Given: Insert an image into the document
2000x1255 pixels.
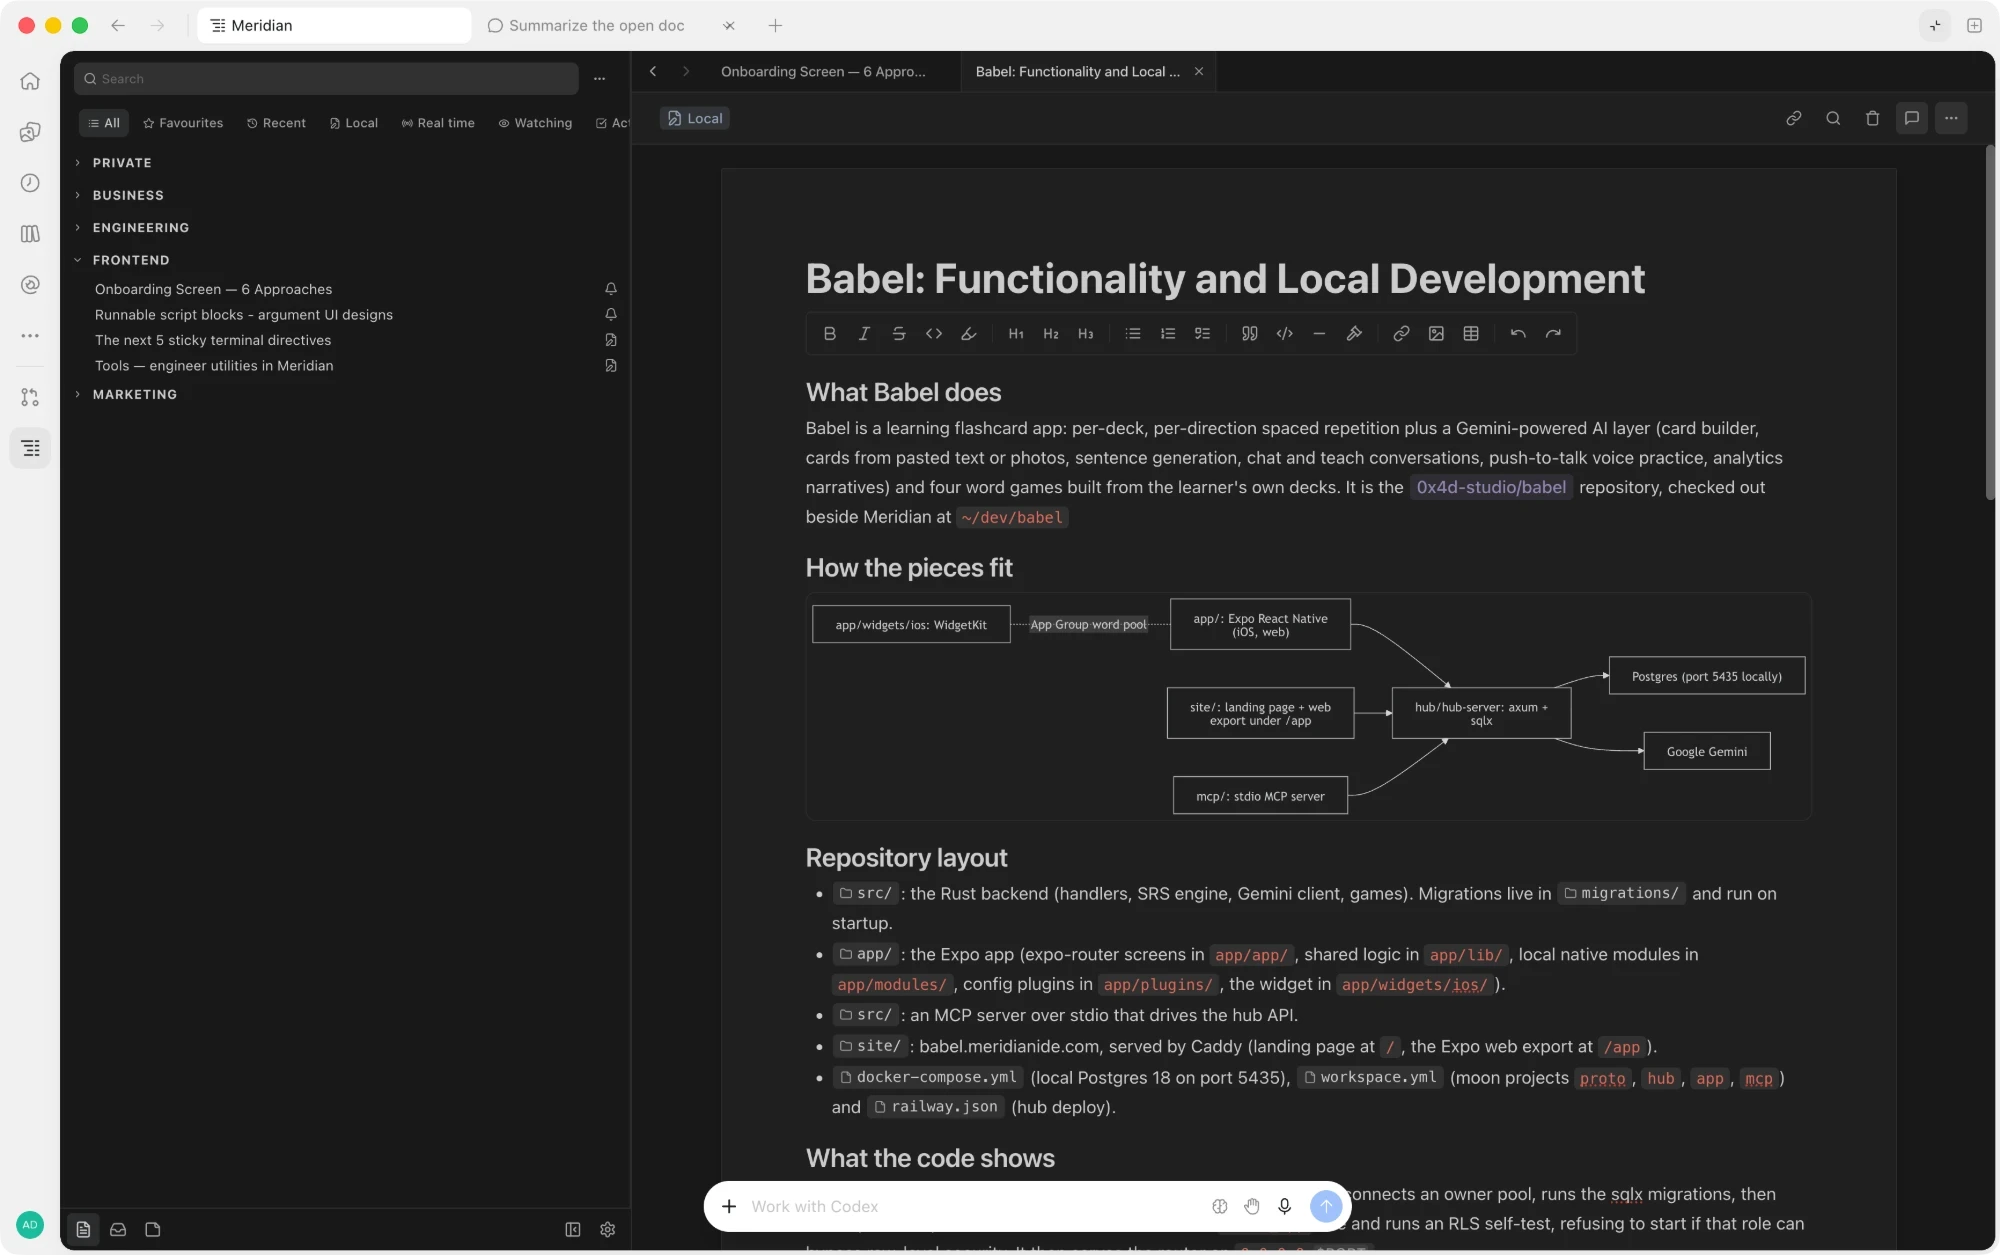Looking at the screenshot, I should (x=1436, y=334).
